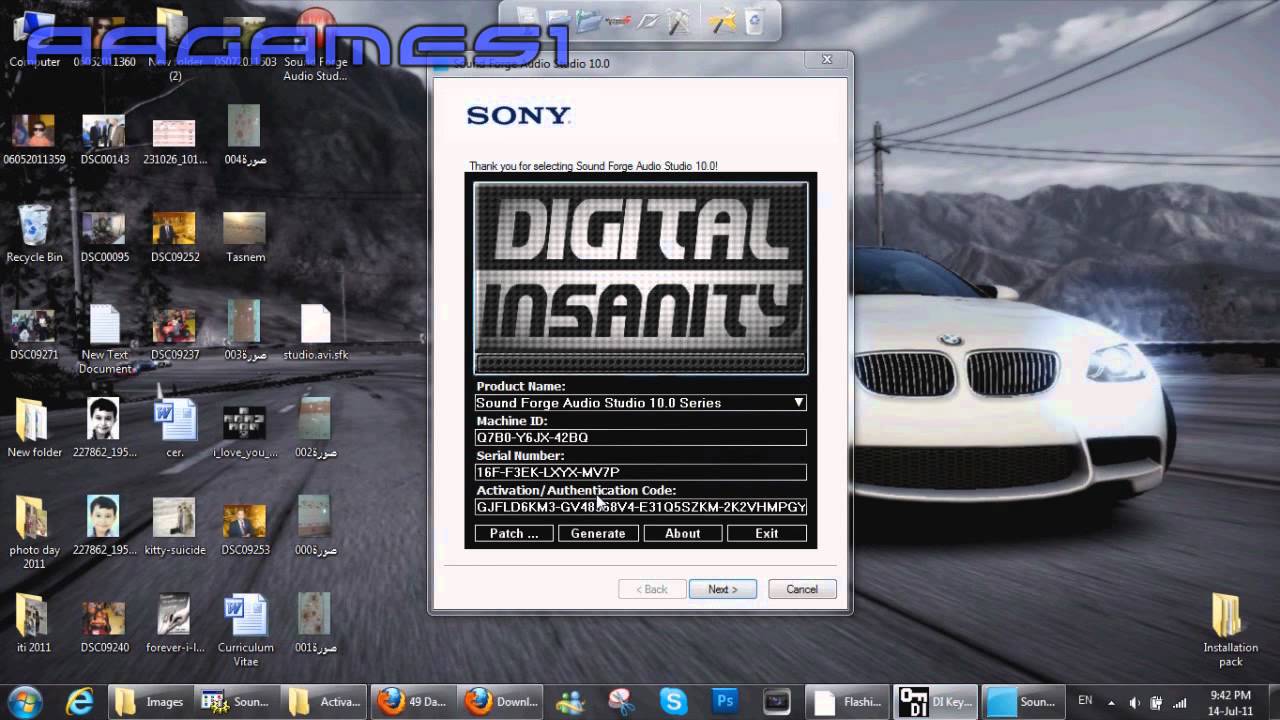Select the i_love_you_... image thumbnail
The height and width of the screenshot is (720, 1280).
click(245, 428)
